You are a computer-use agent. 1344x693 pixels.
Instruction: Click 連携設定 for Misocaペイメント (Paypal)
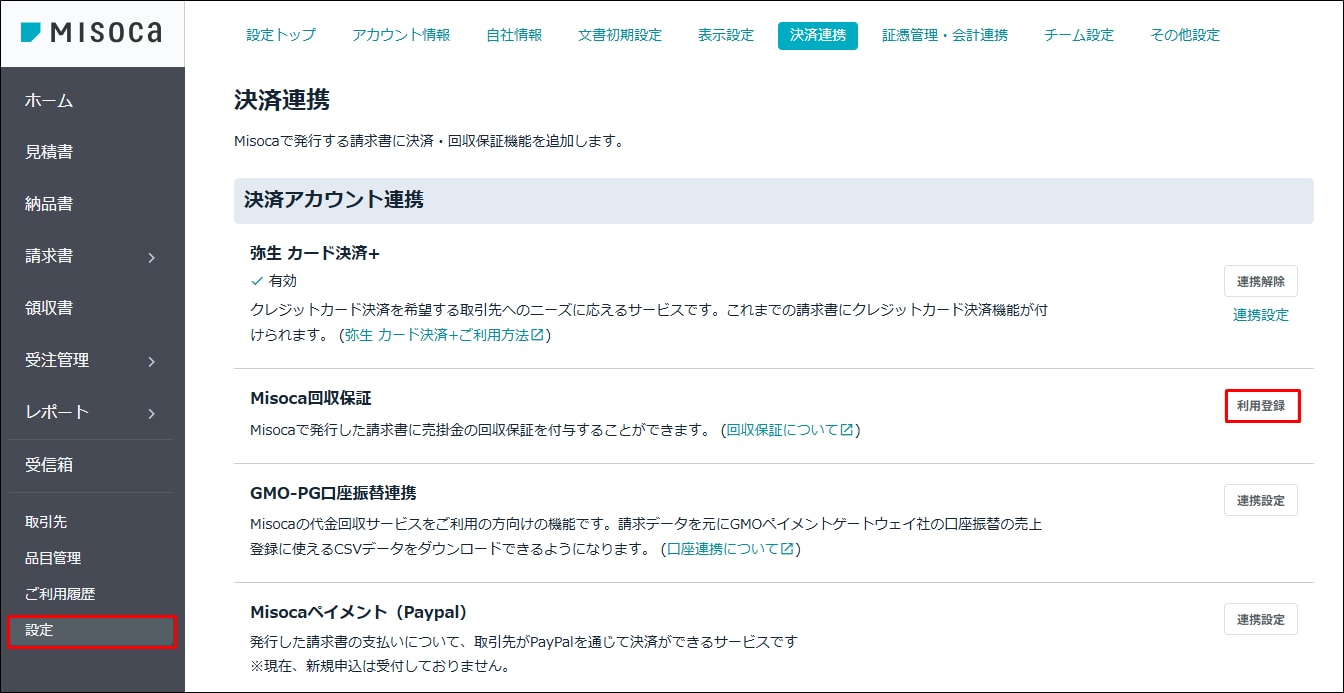point(1261,619)
